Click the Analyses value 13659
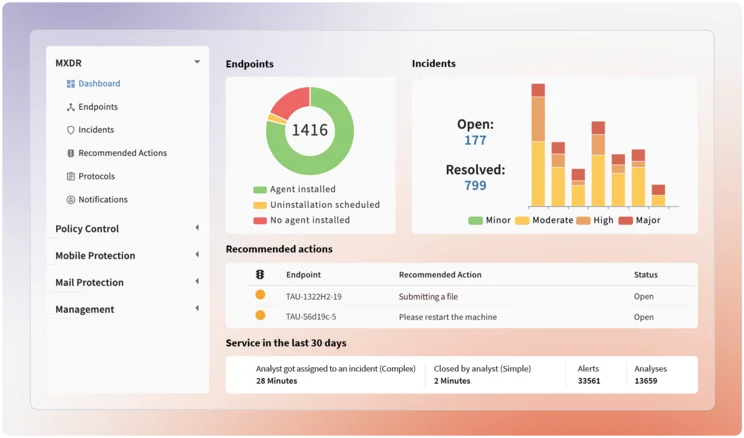This screenshot has width=744, height=438. click(646, 381)
